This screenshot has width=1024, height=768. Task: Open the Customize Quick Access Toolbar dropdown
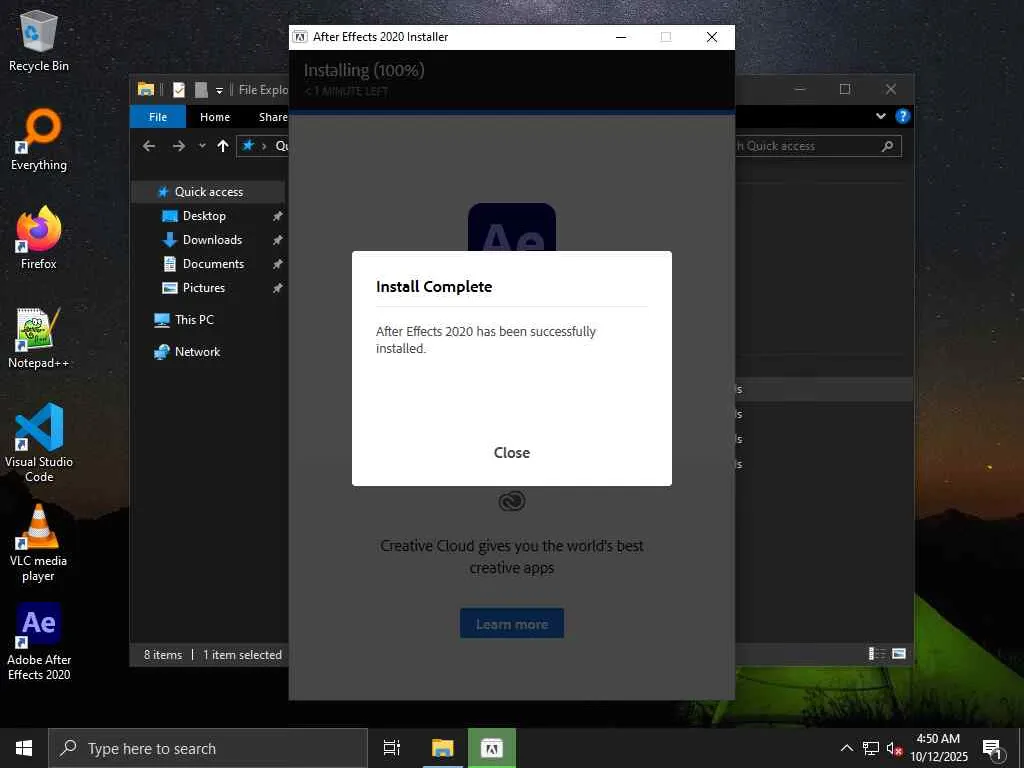coord(219,90)
